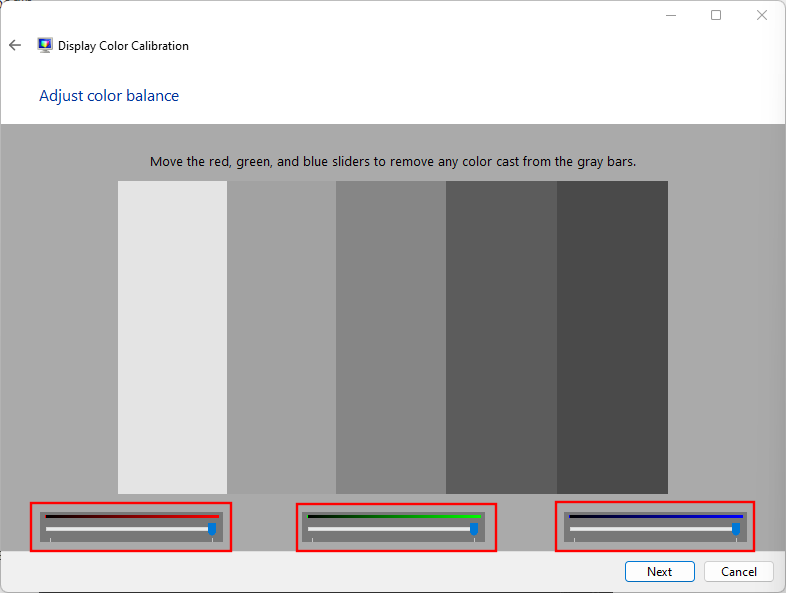
Task: Go back using the back arrow
Action: (x=15, y=46)
